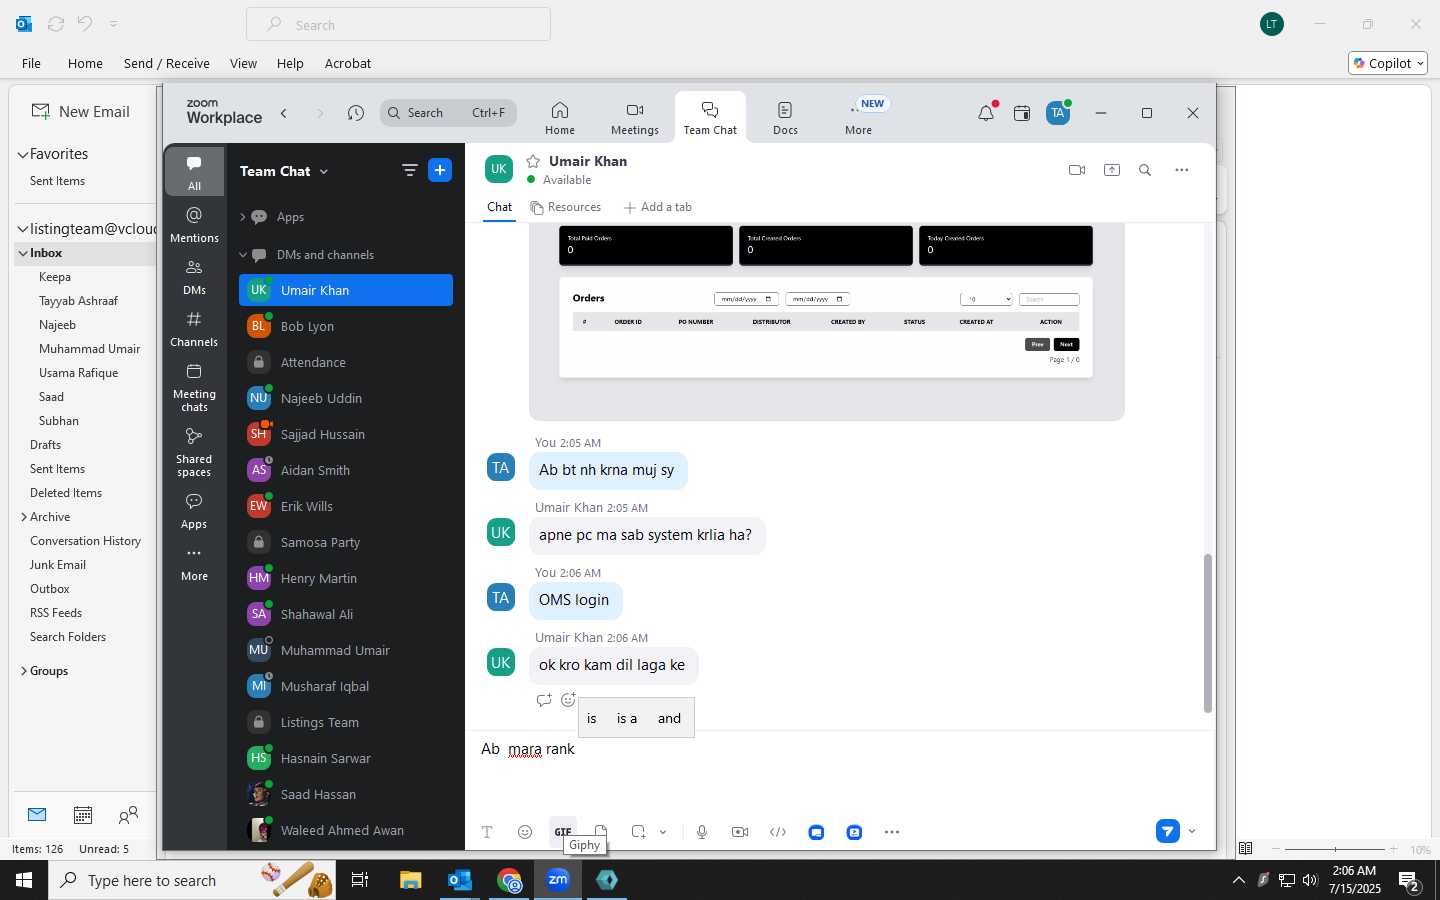Open the Team Chat filter icon
Image resolution: width=1440 pixels, height=900 pixels.
pyautogui.click(x=409, y=170)
